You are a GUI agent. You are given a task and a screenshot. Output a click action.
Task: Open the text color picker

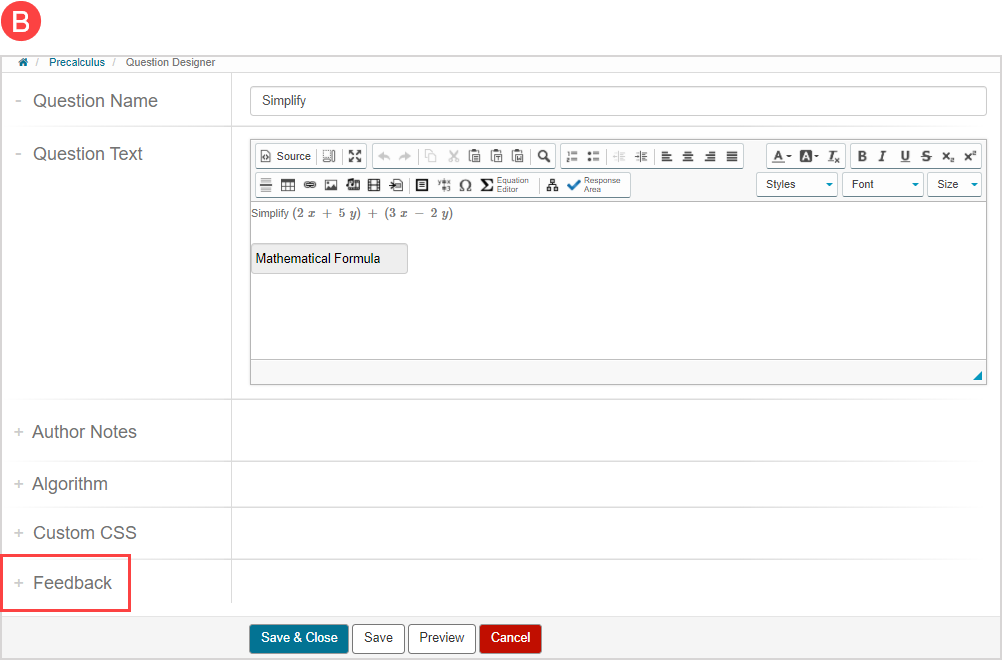tap(781, 156)
